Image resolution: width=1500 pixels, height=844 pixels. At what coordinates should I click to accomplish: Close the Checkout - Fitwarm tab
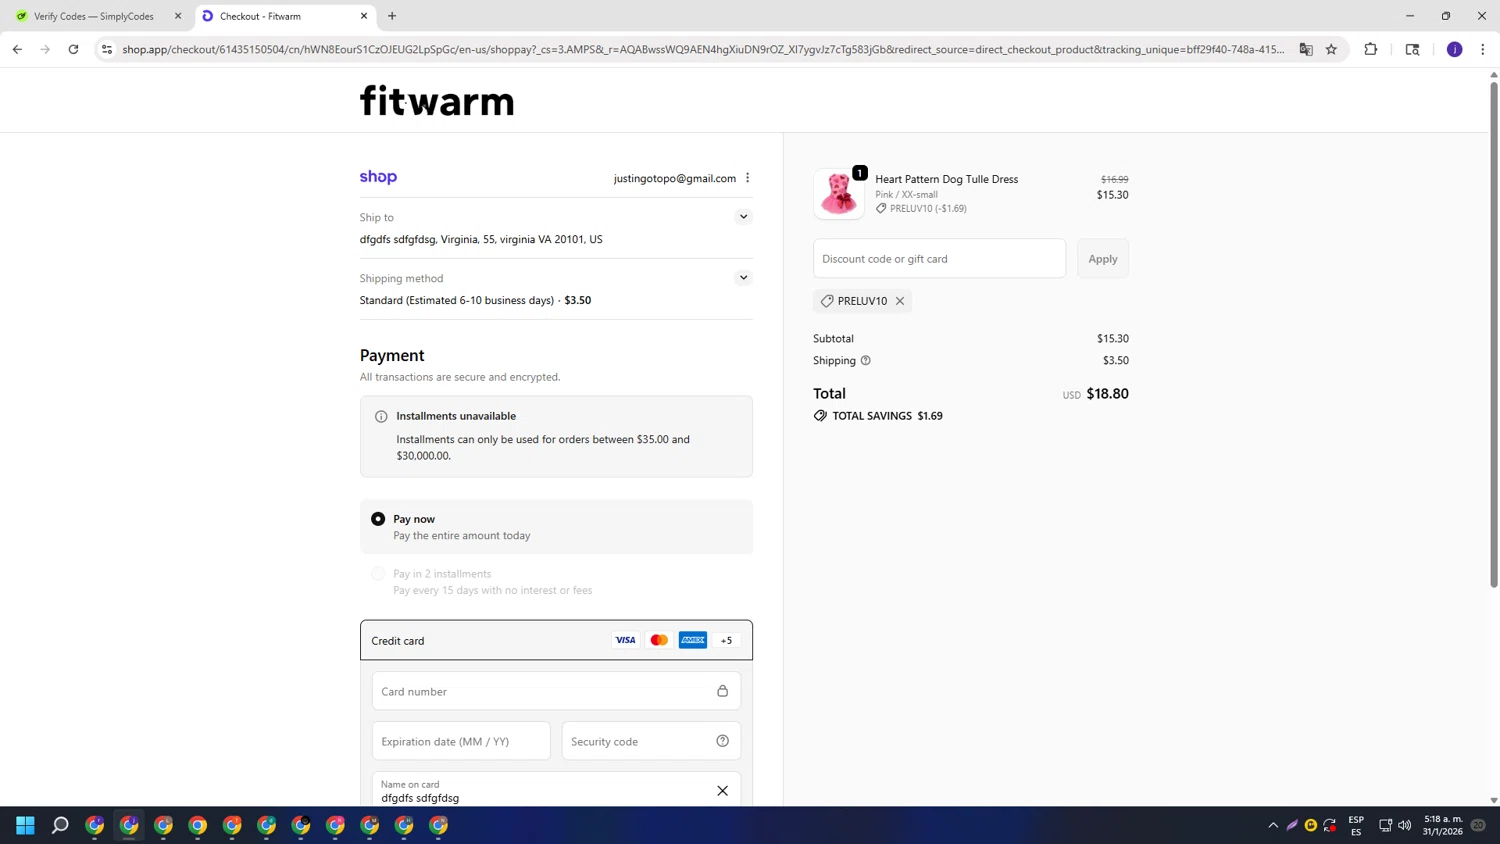point(364,16)
